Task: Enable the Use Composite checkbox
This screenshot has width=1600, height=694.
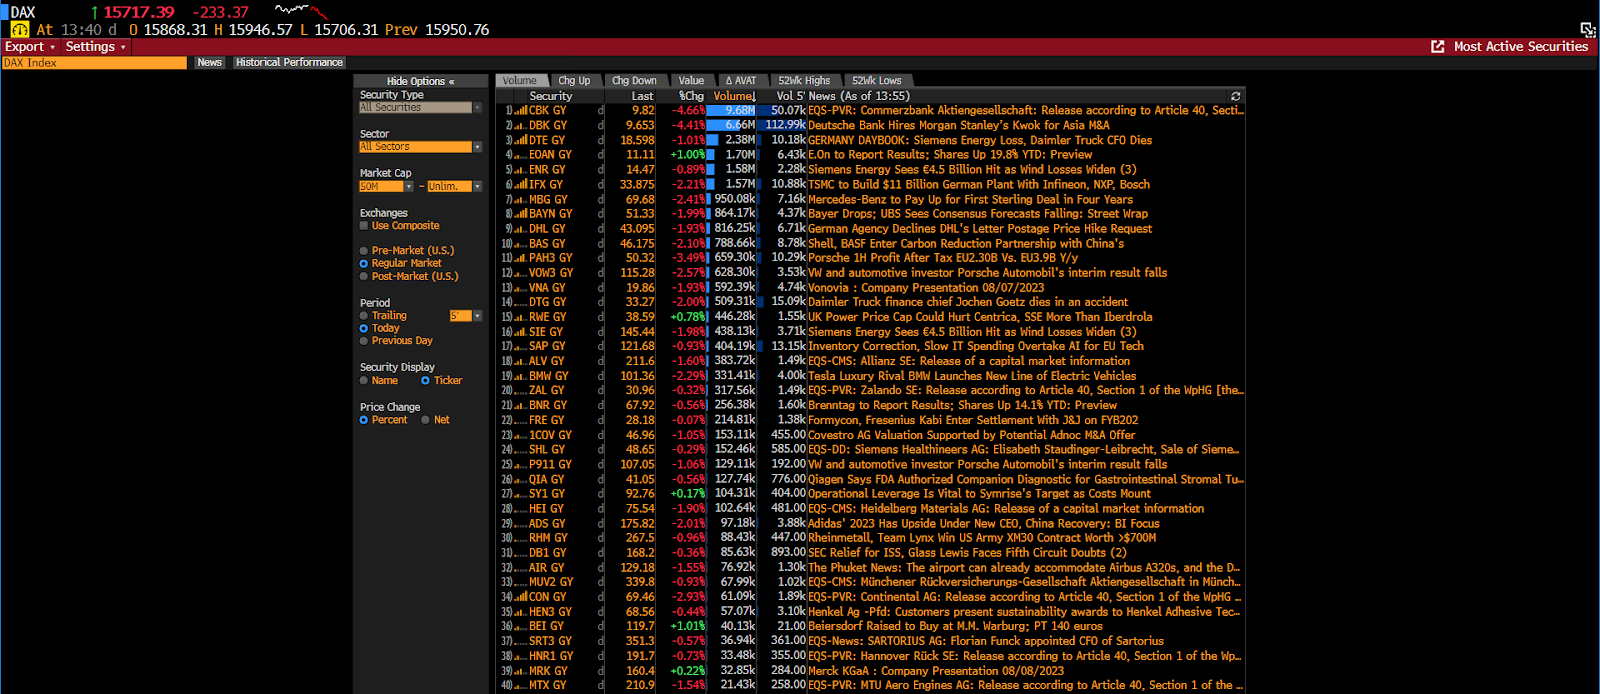Action: click(x=364, y=226)
